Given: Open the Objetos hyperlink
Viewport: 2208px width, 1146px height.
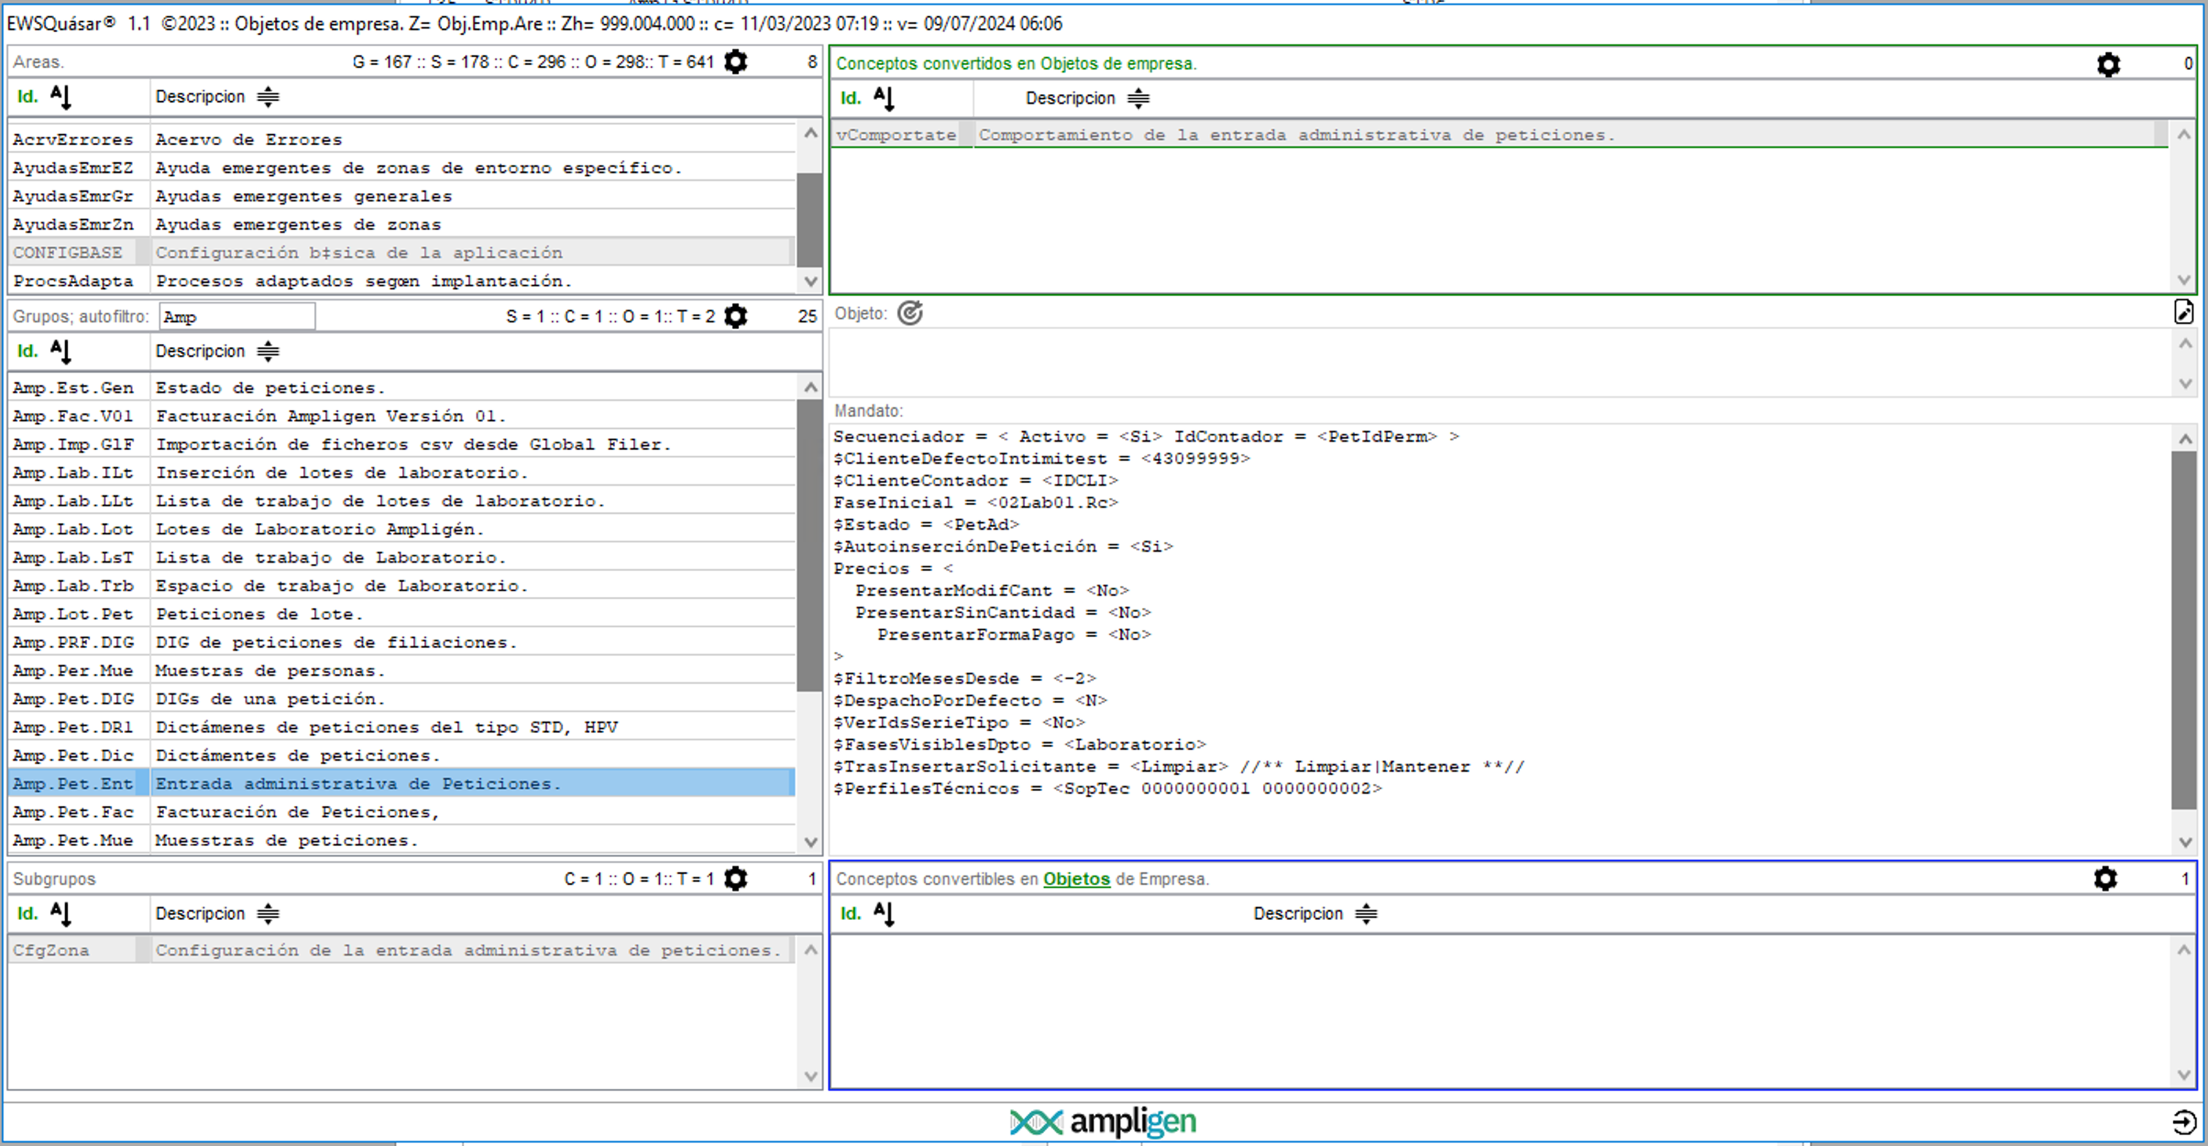Looking at the screenshot, I should pyautogui.click(x=1076, y=879).
